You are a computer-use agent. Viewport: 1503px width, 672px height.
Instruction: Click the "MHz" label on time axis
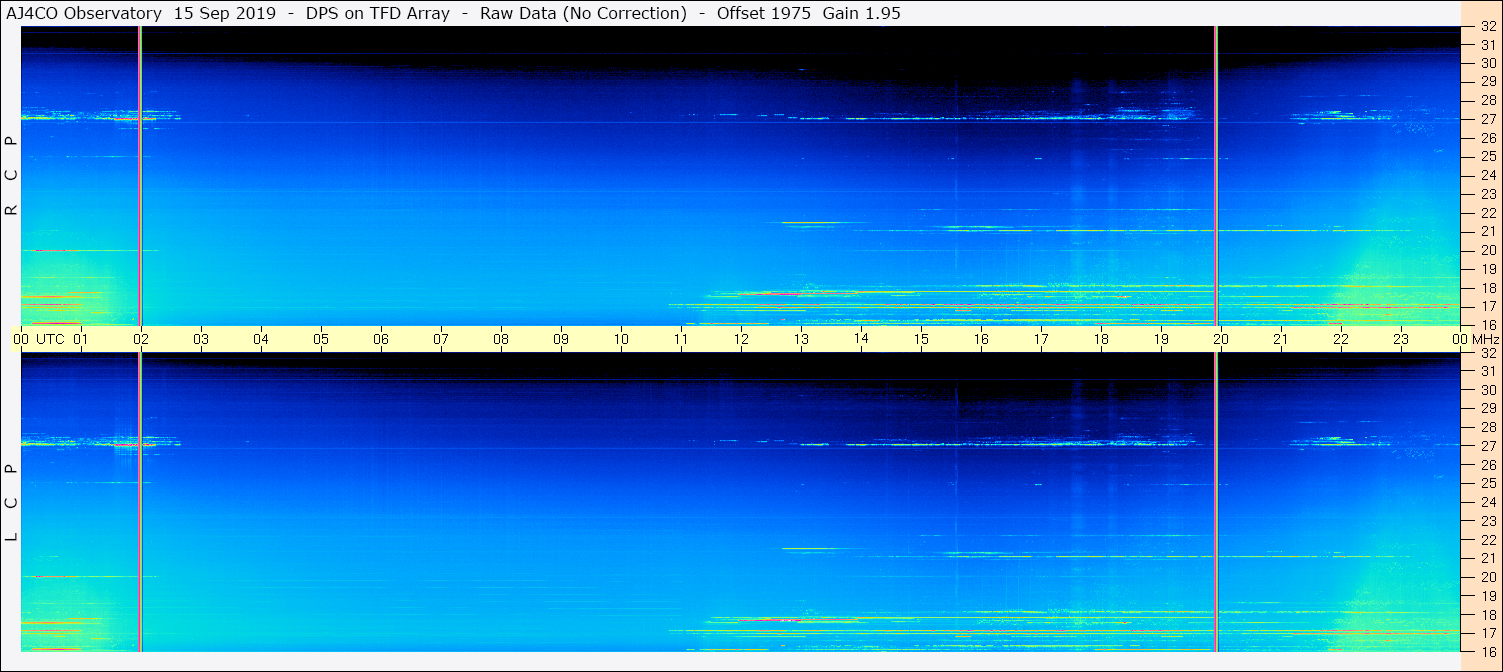coord(1485,339)
